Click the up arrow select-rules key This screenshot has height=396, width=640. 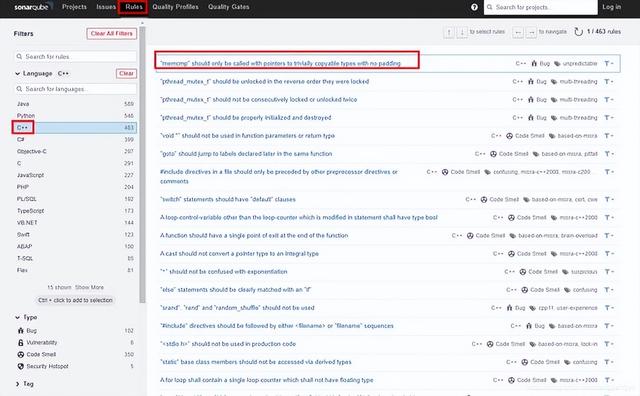(x=449, y=32)
